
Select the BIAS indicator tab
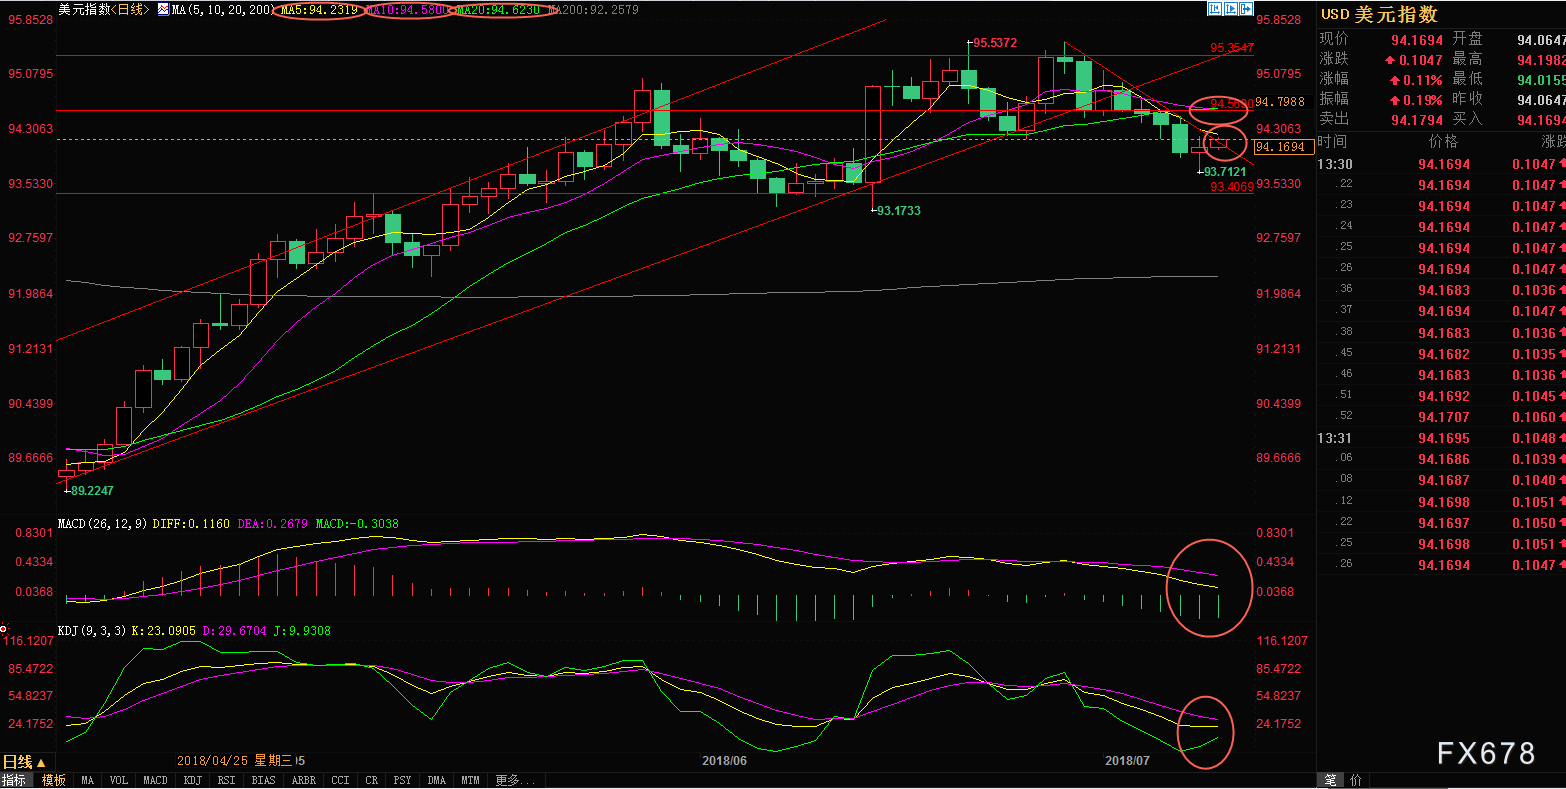[x=264, y=780]
